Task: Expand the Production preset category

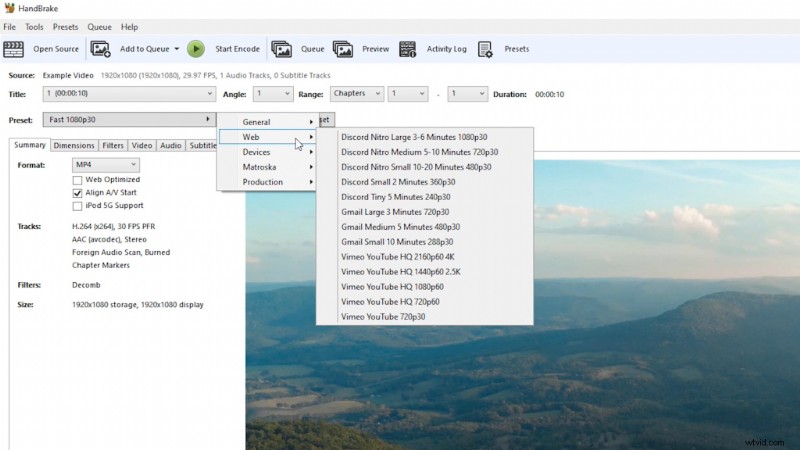Action: [x=267, y=182]
